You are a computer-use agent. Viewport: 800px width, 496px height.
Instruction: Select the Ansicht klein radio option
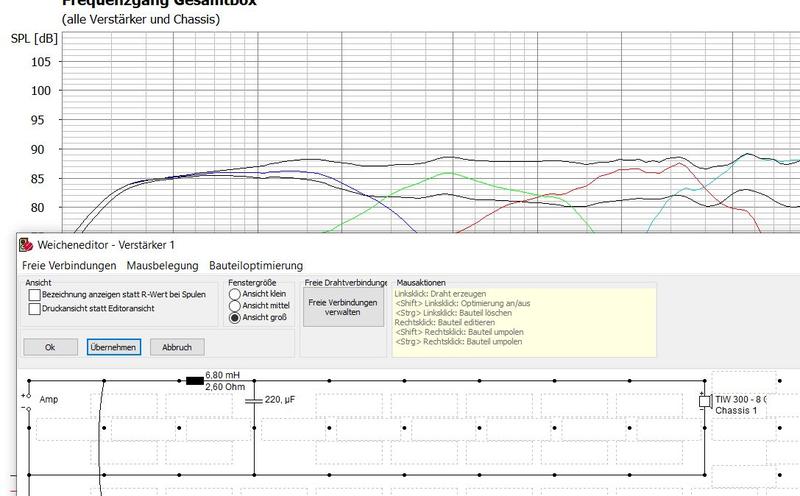236,294
